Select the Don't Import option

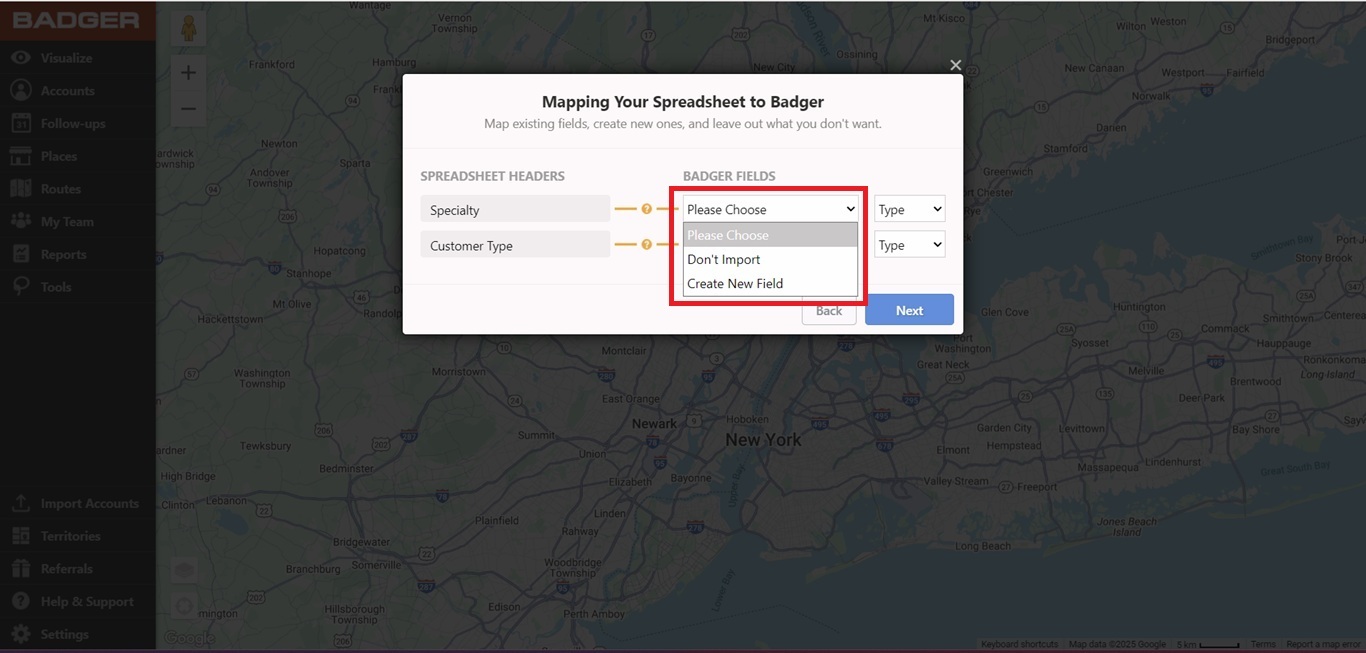pos(724,259)
